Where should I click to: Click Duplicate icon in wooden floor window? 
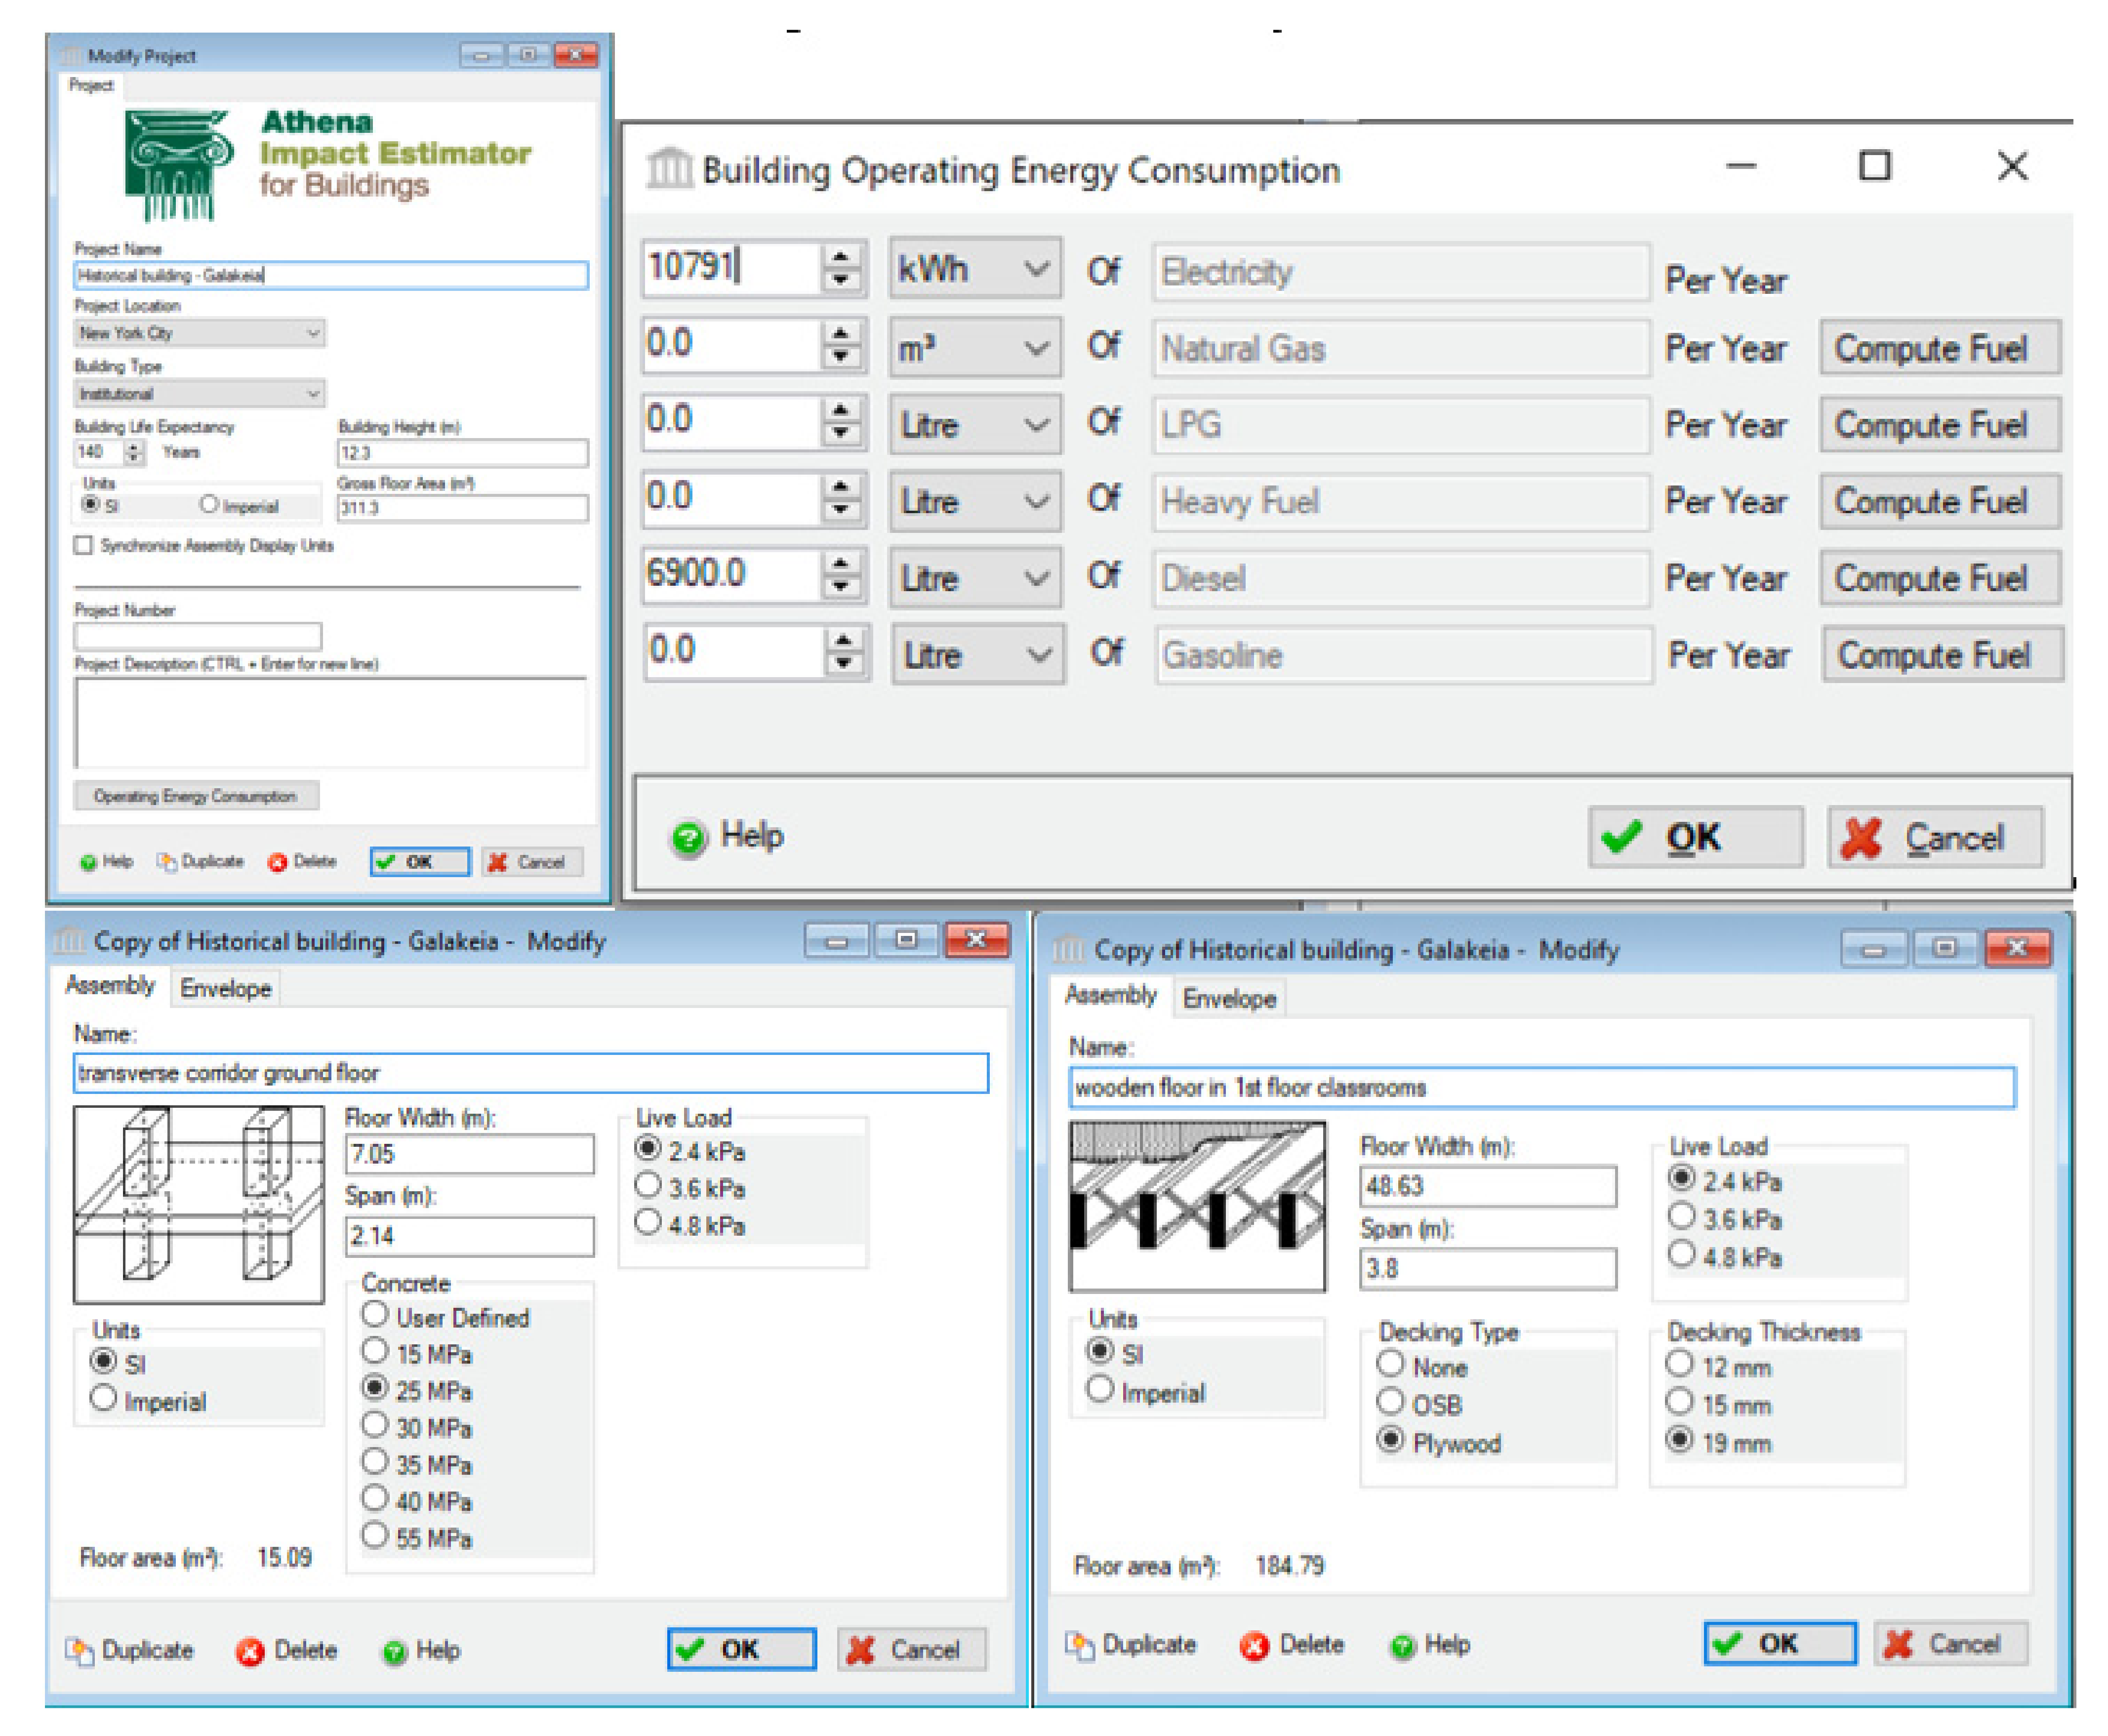coord(1079,1645)
